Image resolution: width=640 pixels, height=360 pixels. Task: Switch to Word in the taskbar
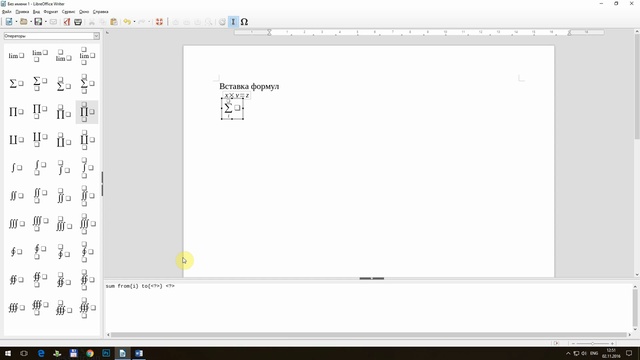[x=139, y=353]
